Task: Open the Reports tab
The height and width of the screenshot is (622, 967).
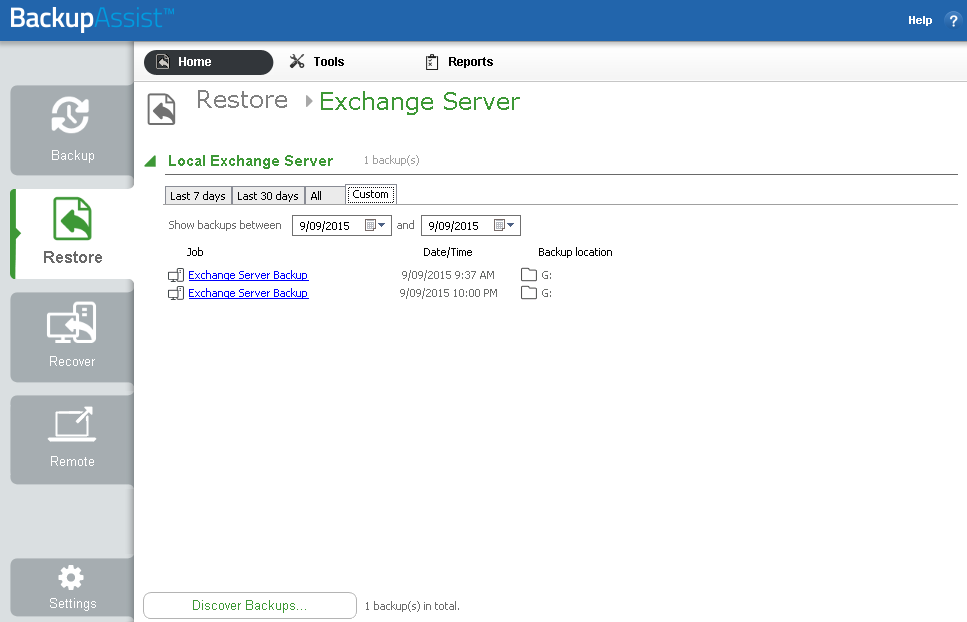Action: [459, 62]
